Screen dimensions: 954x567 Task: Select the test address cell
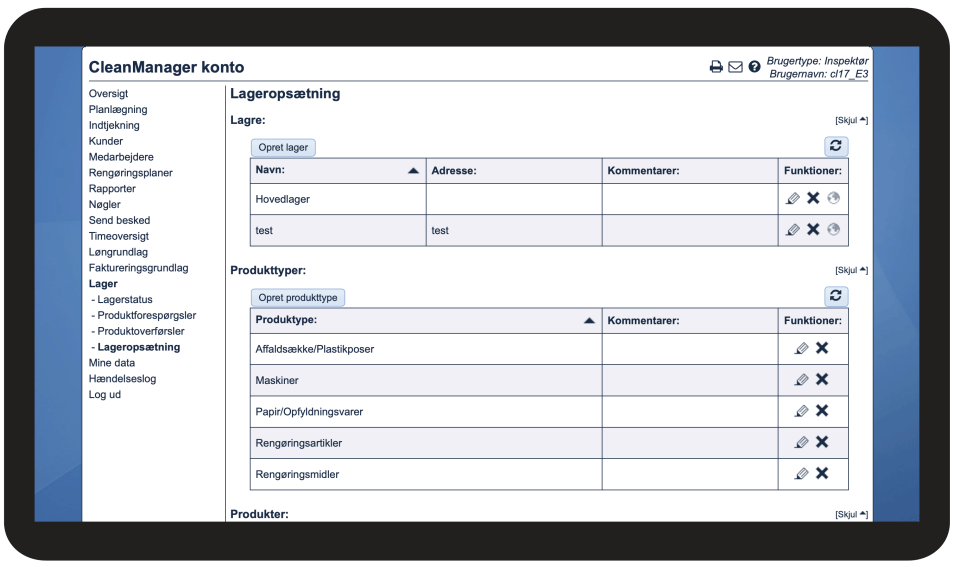coord(514,231)
